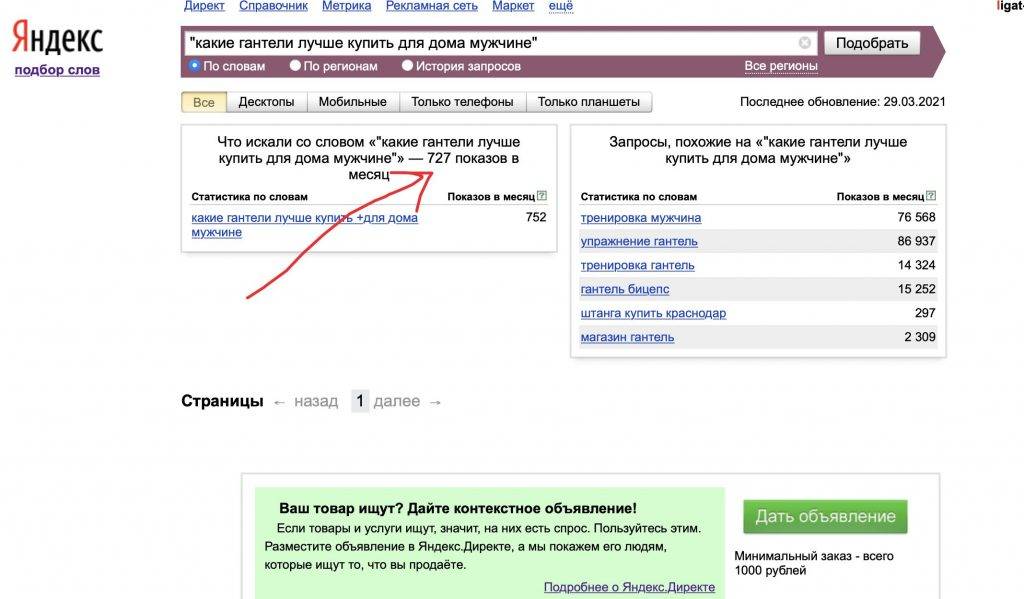Switch to the 'Десктопы' tab
Image resolution: width=1024 pixels, height=599 pixels.
point(266,102)
